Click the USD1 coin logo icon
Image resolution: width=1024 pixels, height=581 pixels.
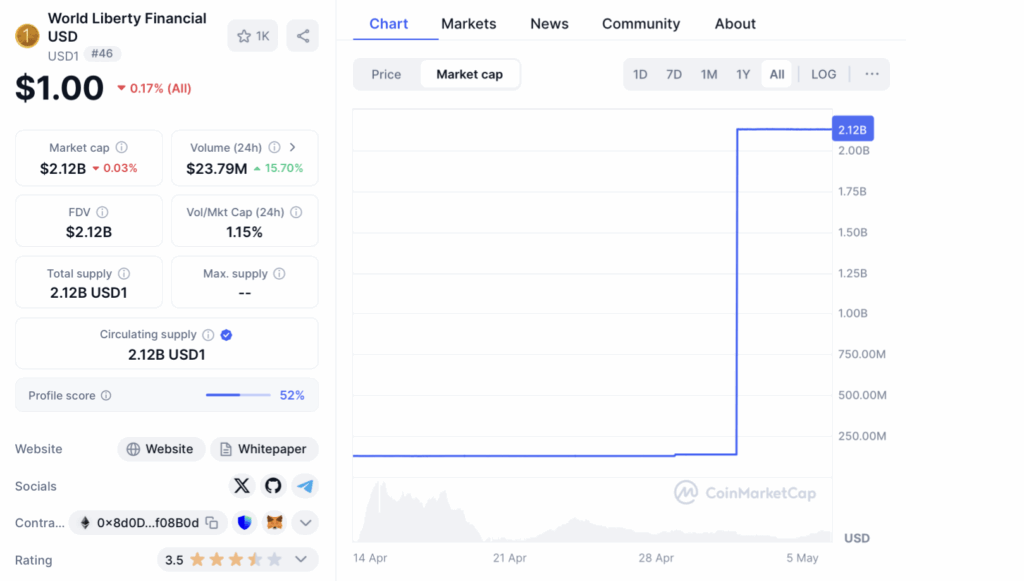click(27, 36)
